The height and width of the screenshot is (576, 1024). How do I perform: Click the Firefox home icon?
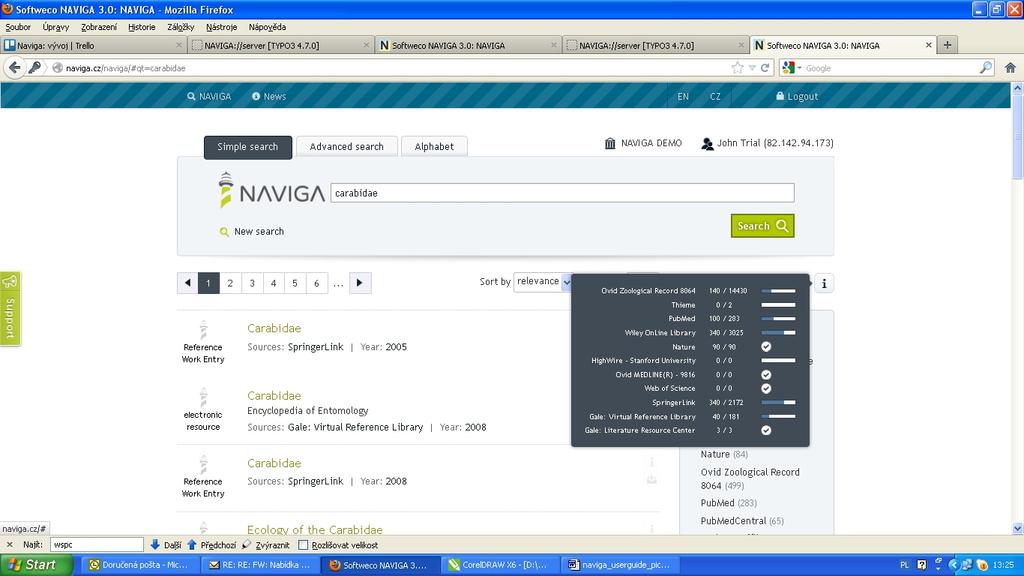[x=1010, y=68]
